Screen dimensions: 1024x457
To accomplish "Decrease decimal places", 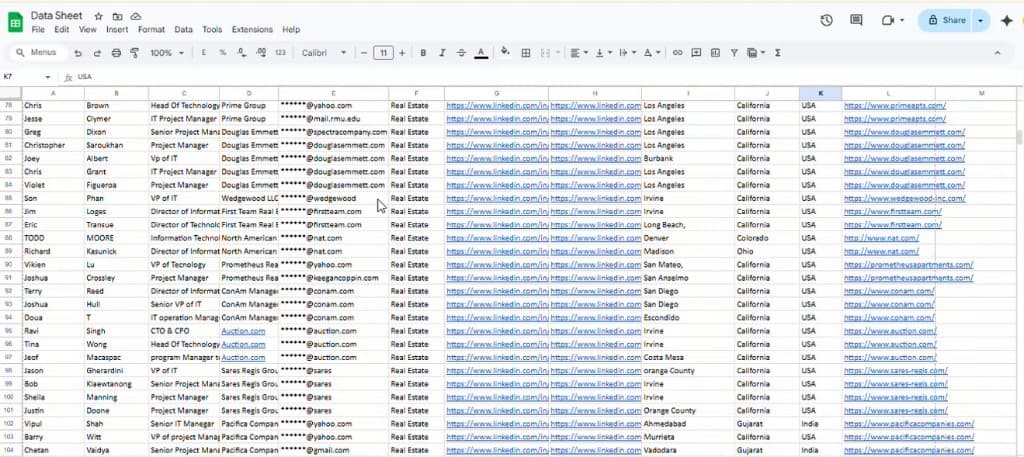I will coord(242,53).
